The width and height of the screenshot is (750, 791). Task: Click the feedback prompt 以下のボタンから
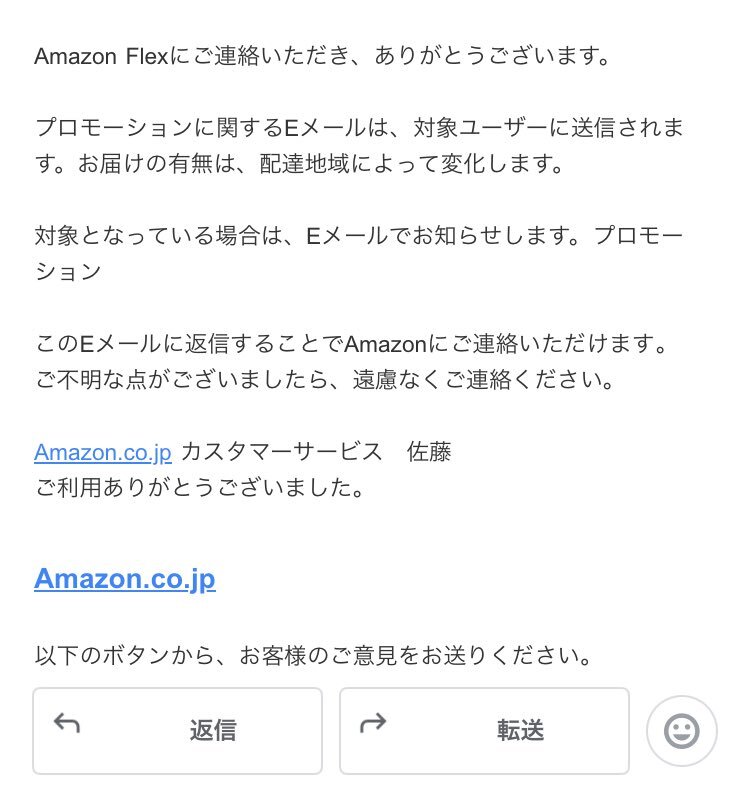click(313, 656)
